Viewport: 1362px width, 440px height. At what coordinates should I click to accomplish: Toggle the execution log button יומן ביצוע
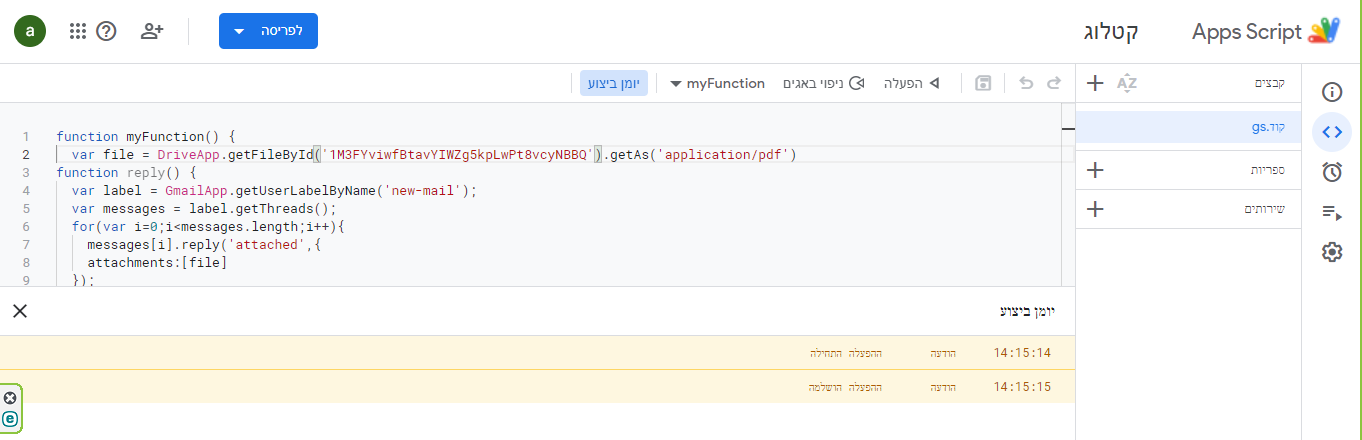(x=614, y=83)
